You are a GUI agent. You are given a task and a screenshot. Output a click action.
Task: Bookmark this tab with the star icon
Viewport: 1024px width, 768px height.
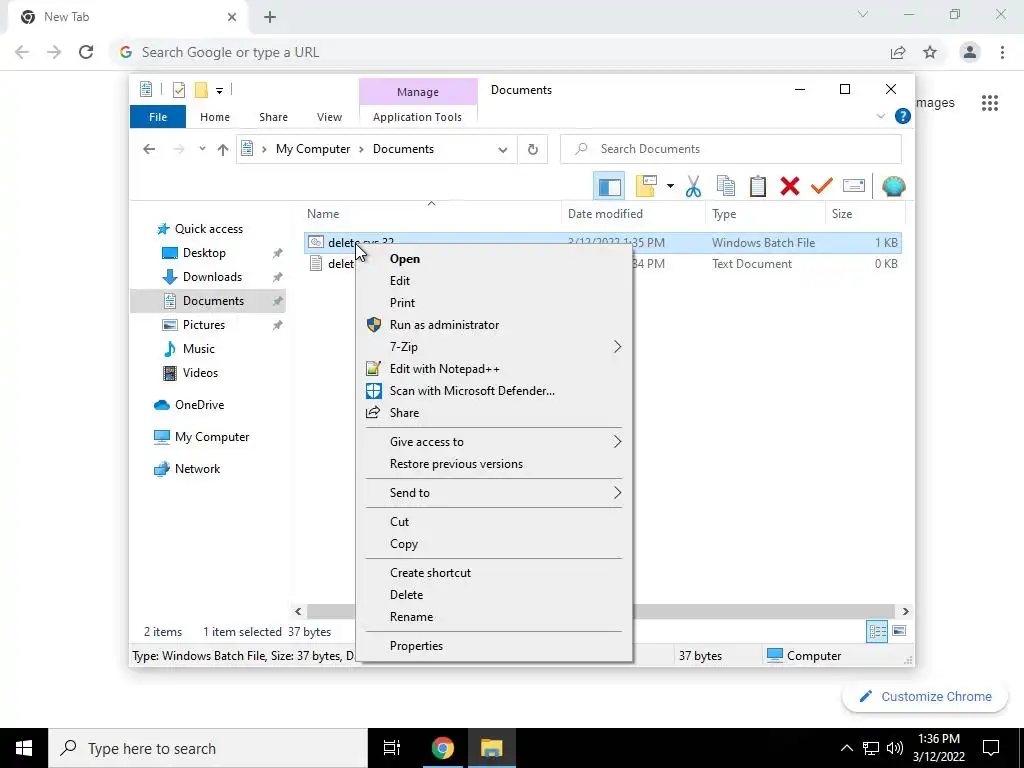pyautogui.click(x=930, y=52)
